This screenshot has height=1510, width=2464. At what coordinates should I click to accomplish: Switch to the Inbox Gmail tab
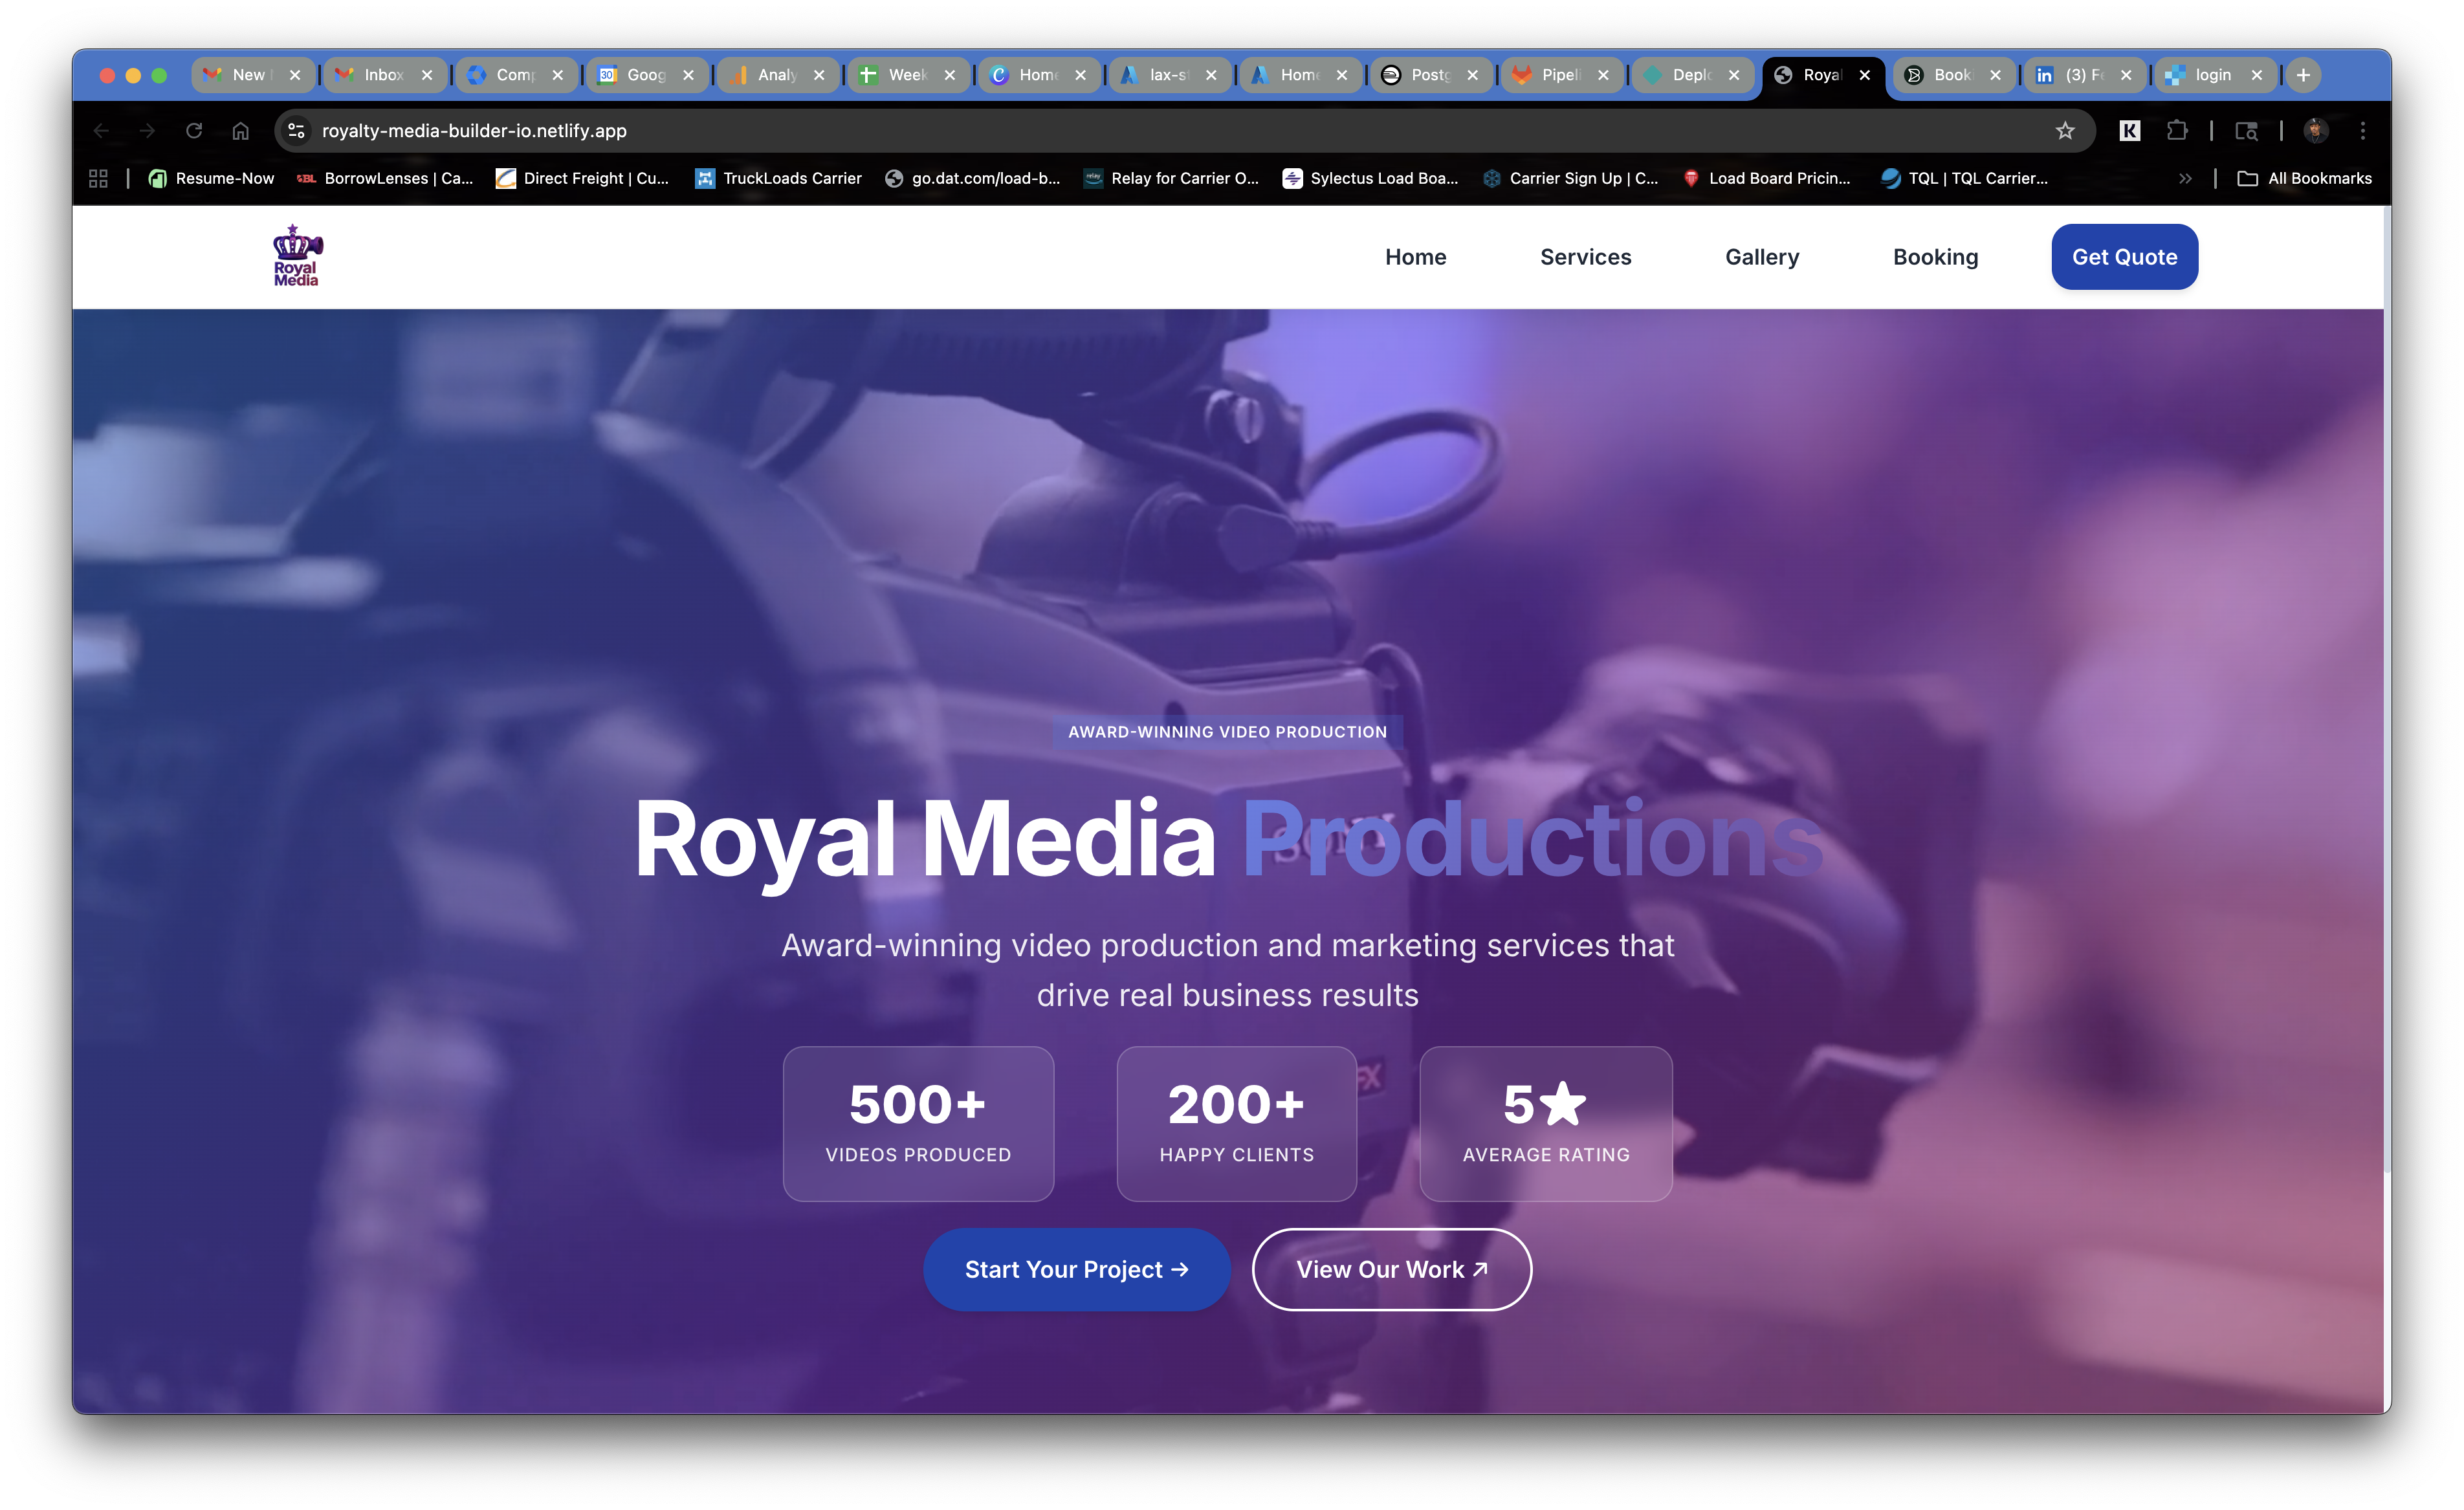click(383, 75)
